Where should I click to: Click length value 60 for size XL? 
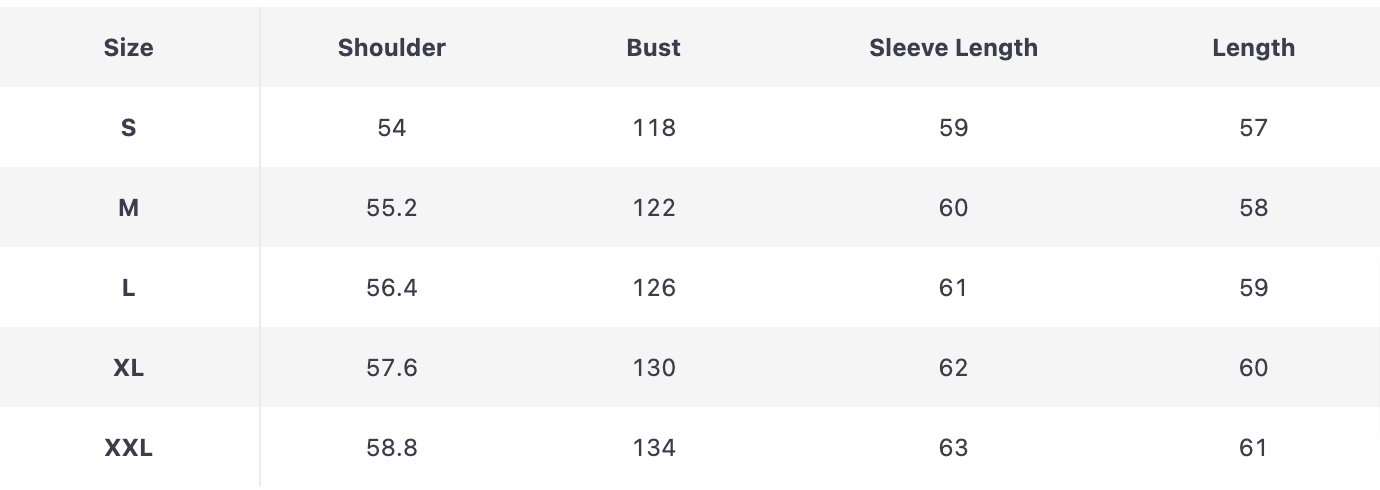pyautogui.click(x=1253, y=368)
